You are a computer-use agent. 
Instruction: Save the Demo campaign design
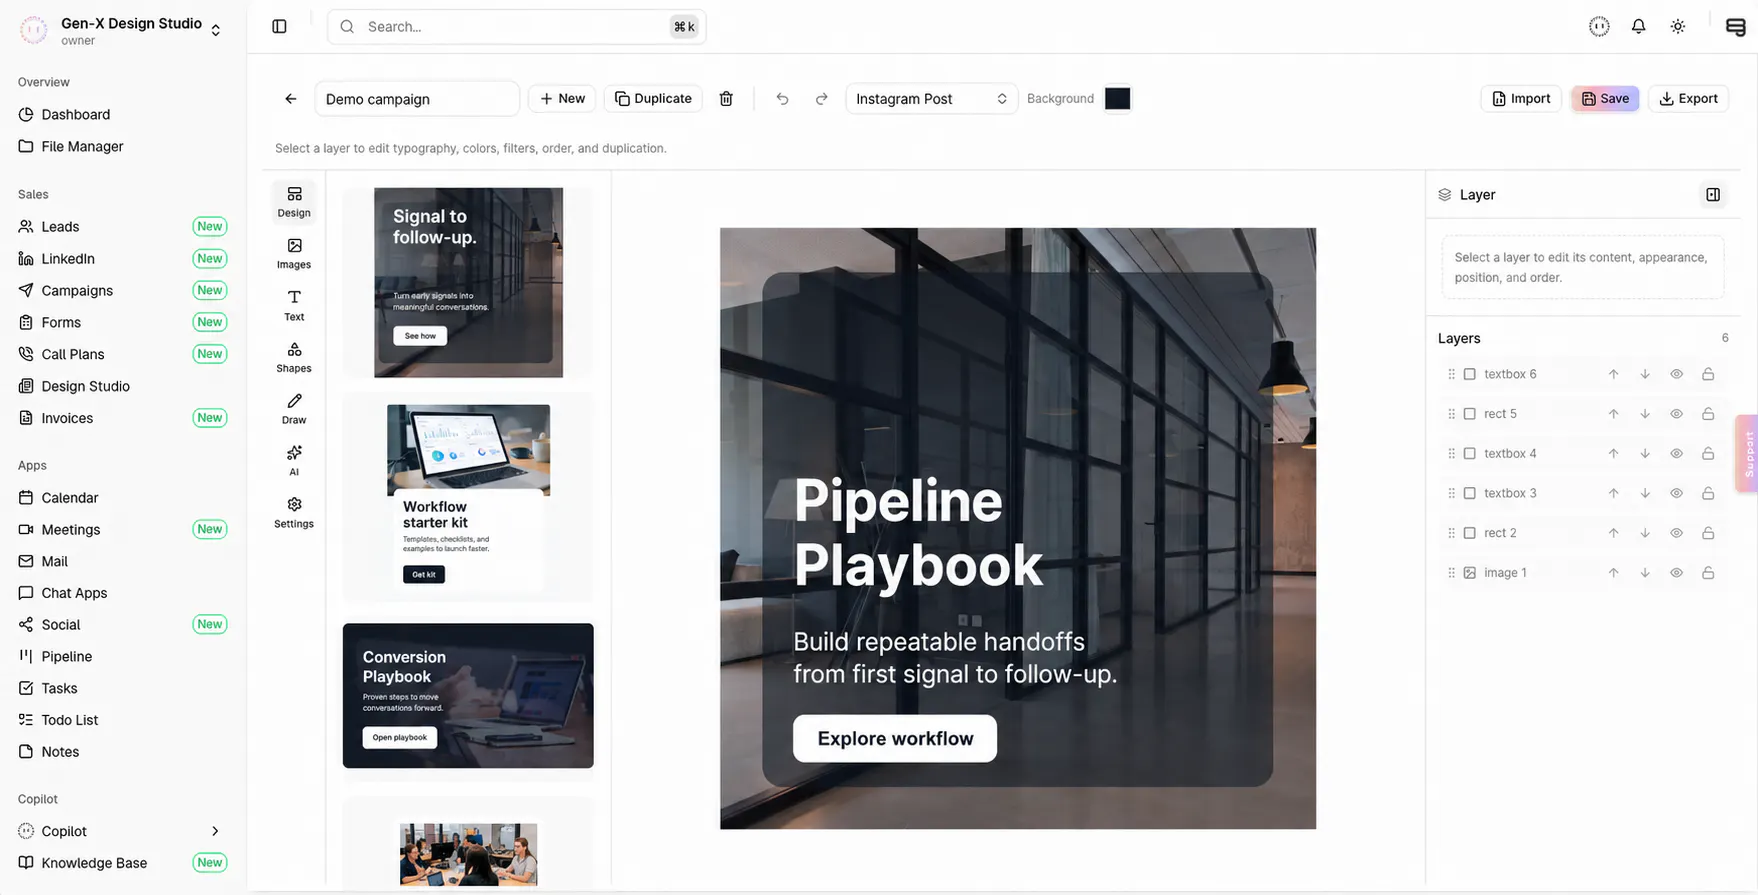click(x=1605, y=99)
